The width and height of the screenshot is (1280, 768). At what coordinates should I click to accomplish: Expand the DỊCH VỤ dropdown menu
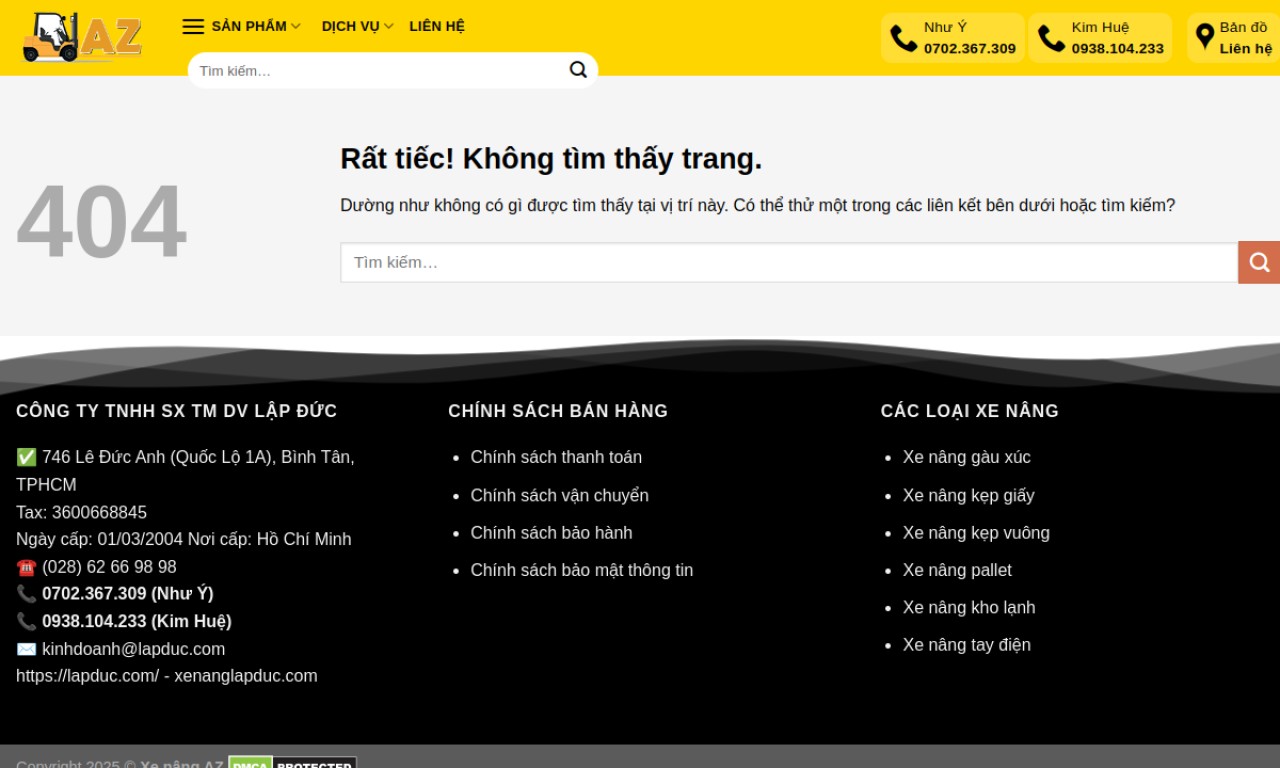coord(357,26)
